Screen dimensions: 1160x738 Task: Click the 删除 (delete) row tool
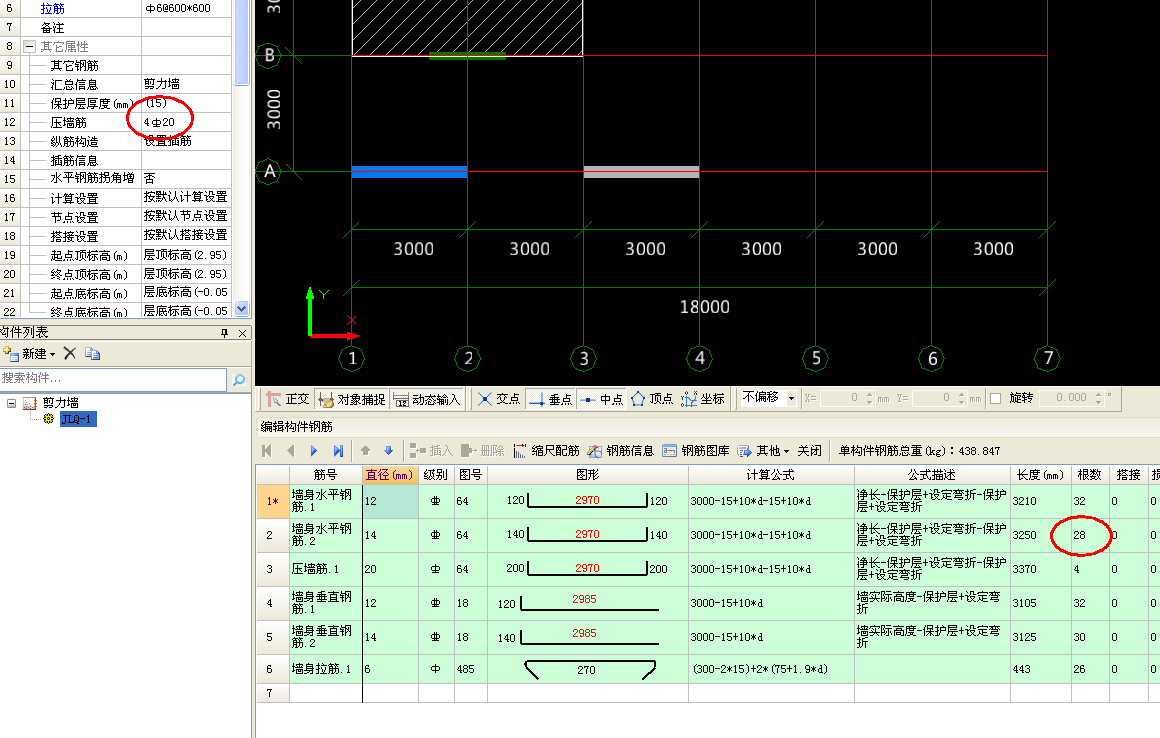click(482, 451)
